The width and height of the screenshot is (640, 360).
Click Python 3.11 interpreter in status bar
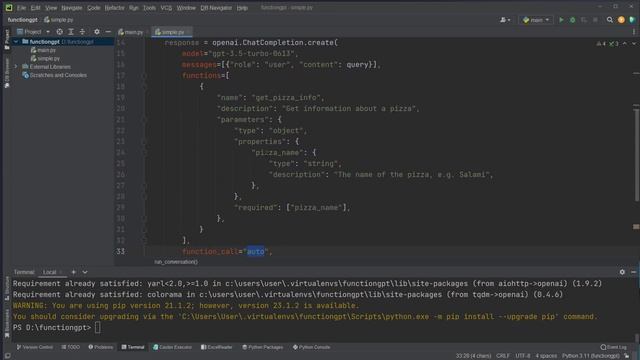coord(591,356)
